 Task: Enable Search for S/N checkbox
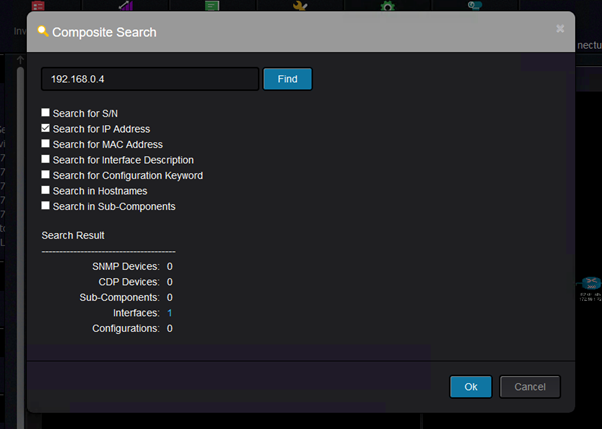[45, 113]
